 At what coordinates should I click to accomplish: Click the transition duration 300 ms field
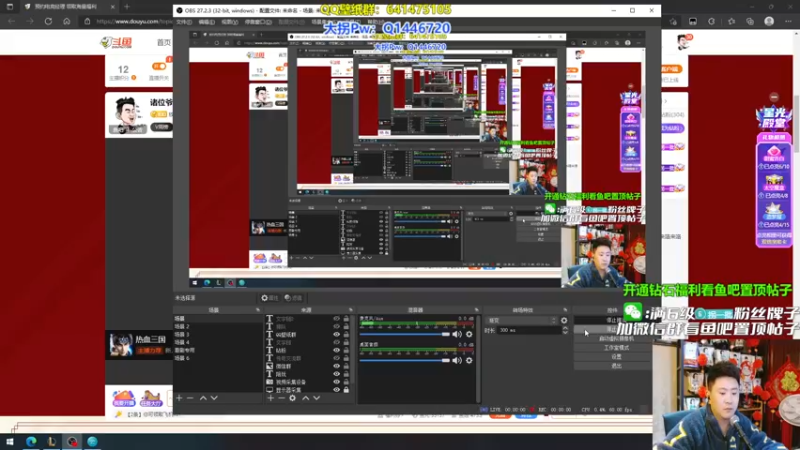[528, 331]
